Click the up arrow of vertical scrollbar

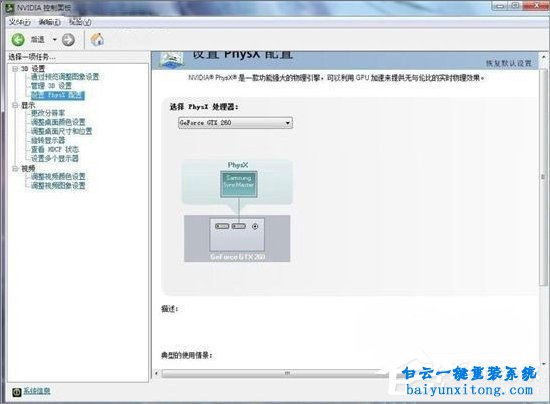[544, 56]
